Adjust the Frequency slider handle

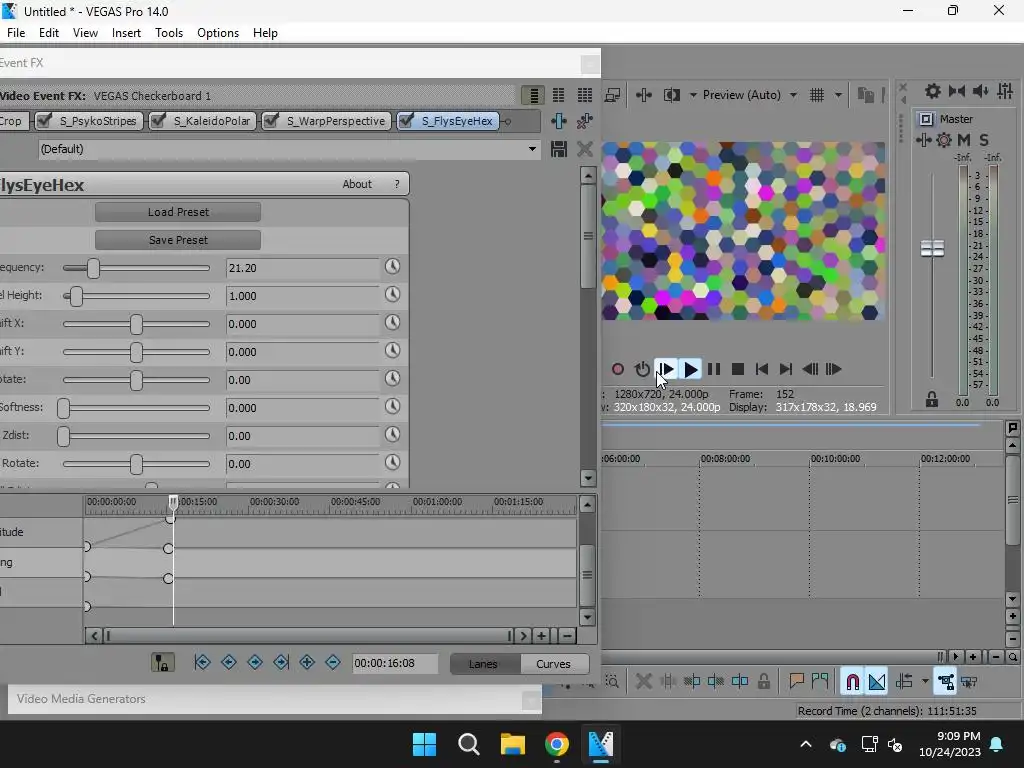point(93,268)
